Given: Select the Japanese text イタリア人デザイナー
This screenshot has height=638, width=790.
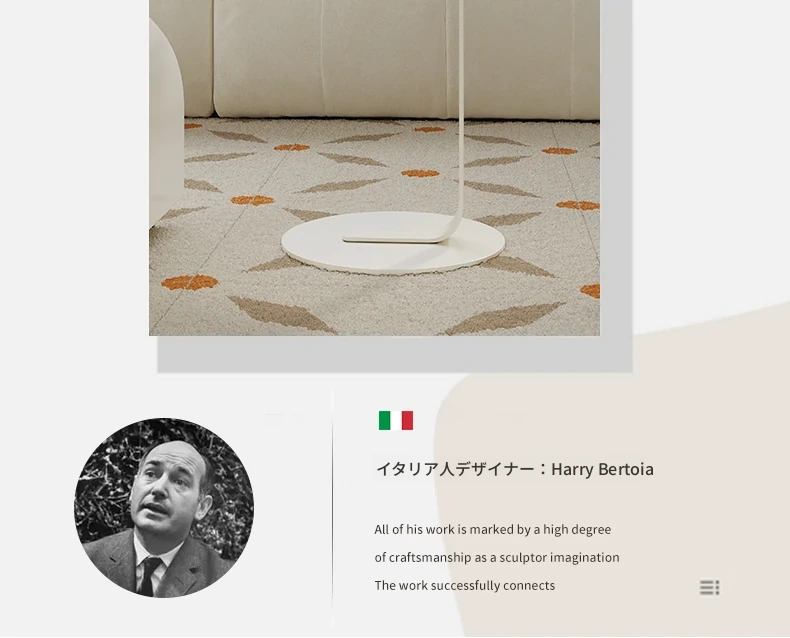Looking at the screenshot, I should point(455,469).
